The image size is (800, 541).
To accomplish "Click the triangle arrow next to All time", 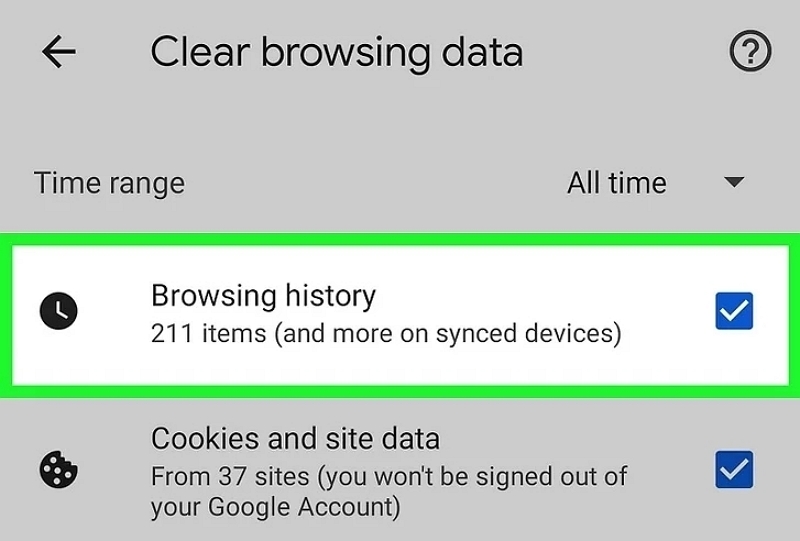I will coord(734,182).
